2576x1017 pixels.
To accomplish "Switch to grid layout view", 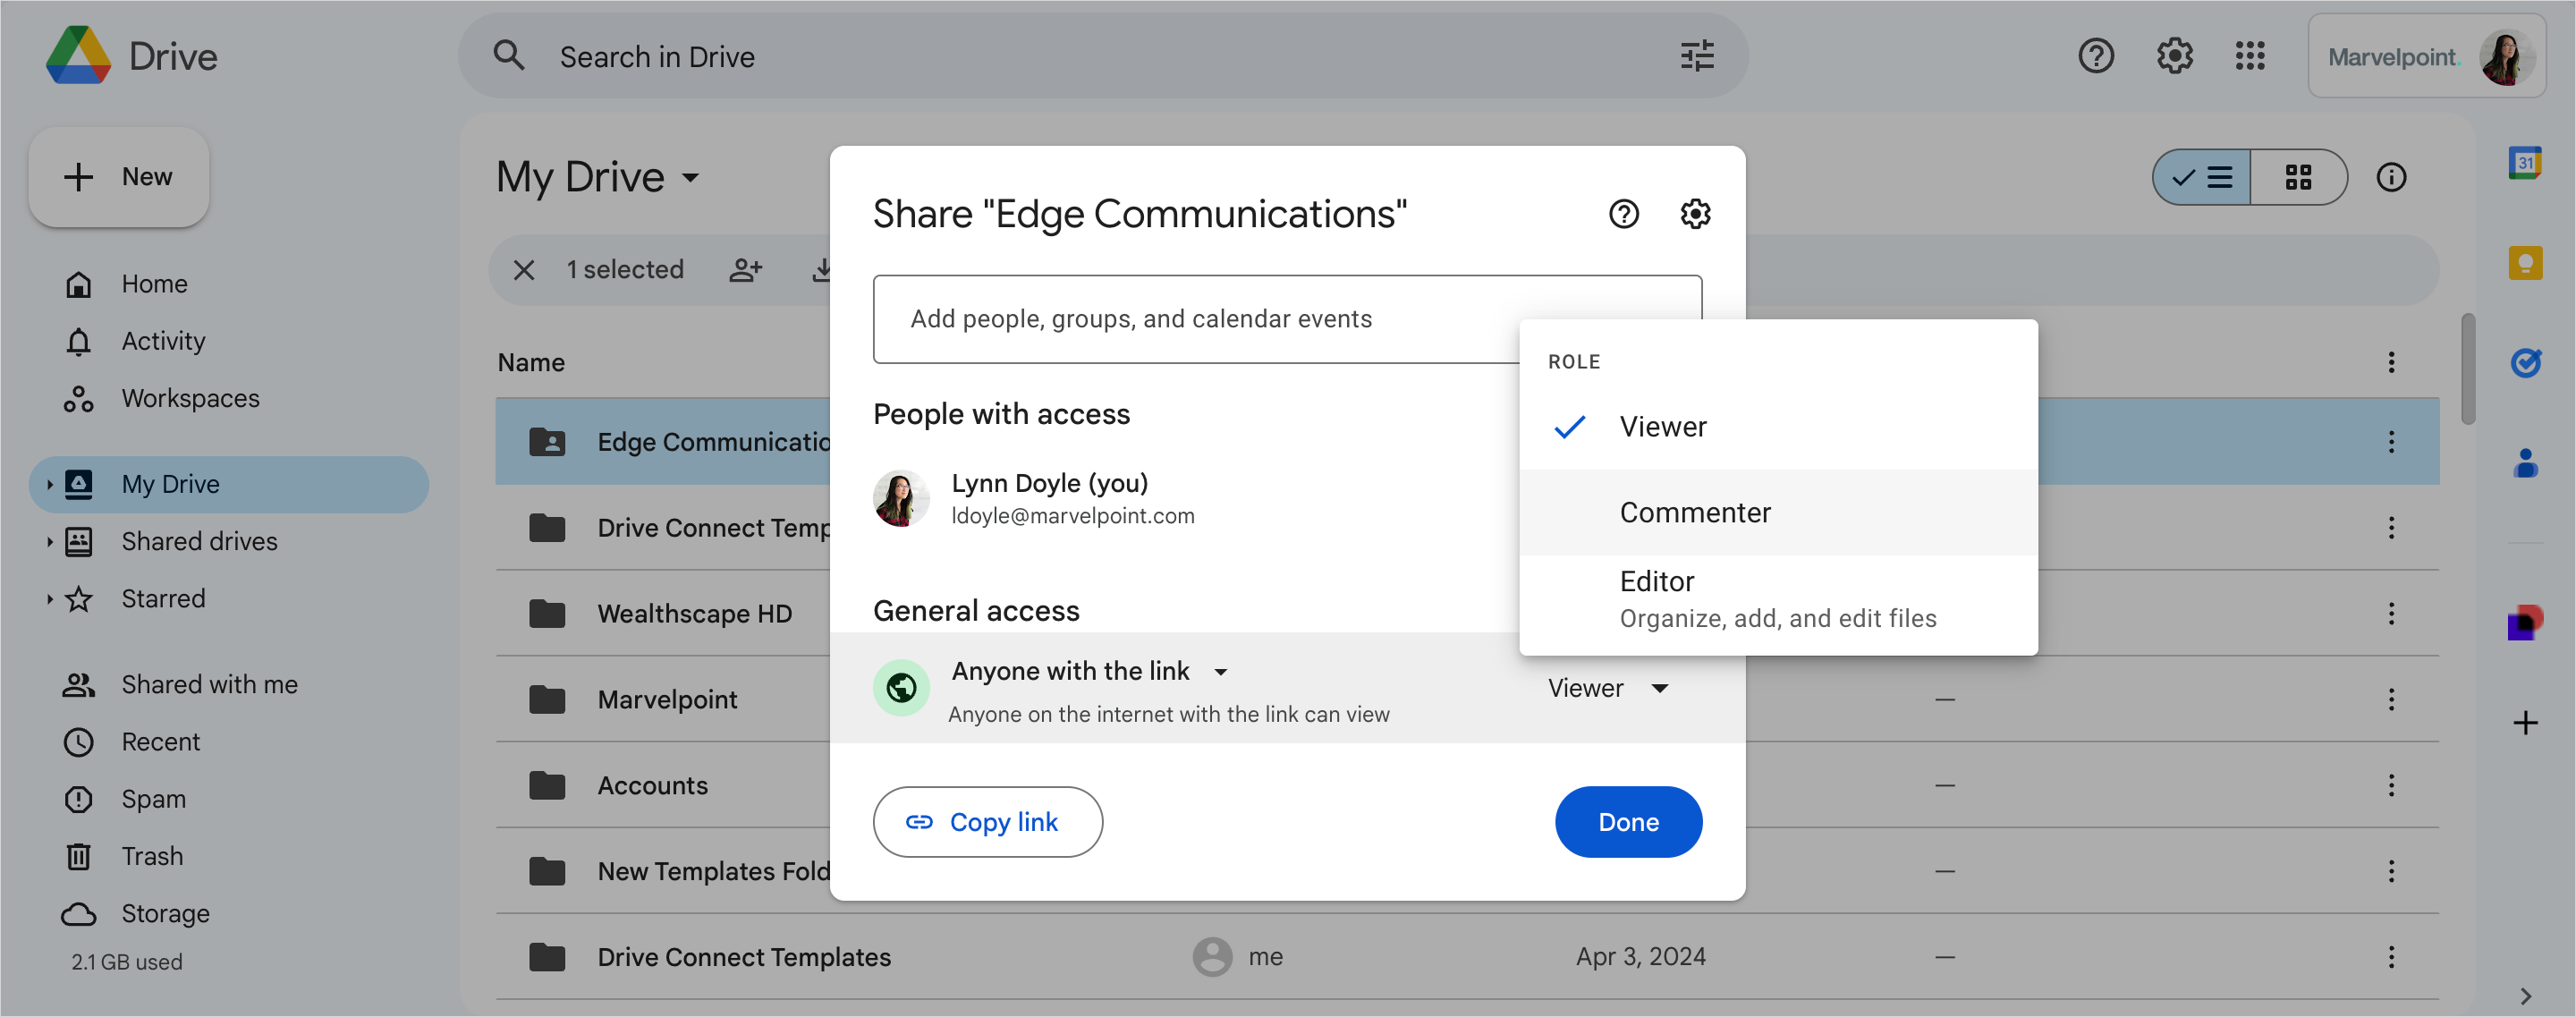I will [x=2298, y=178].
